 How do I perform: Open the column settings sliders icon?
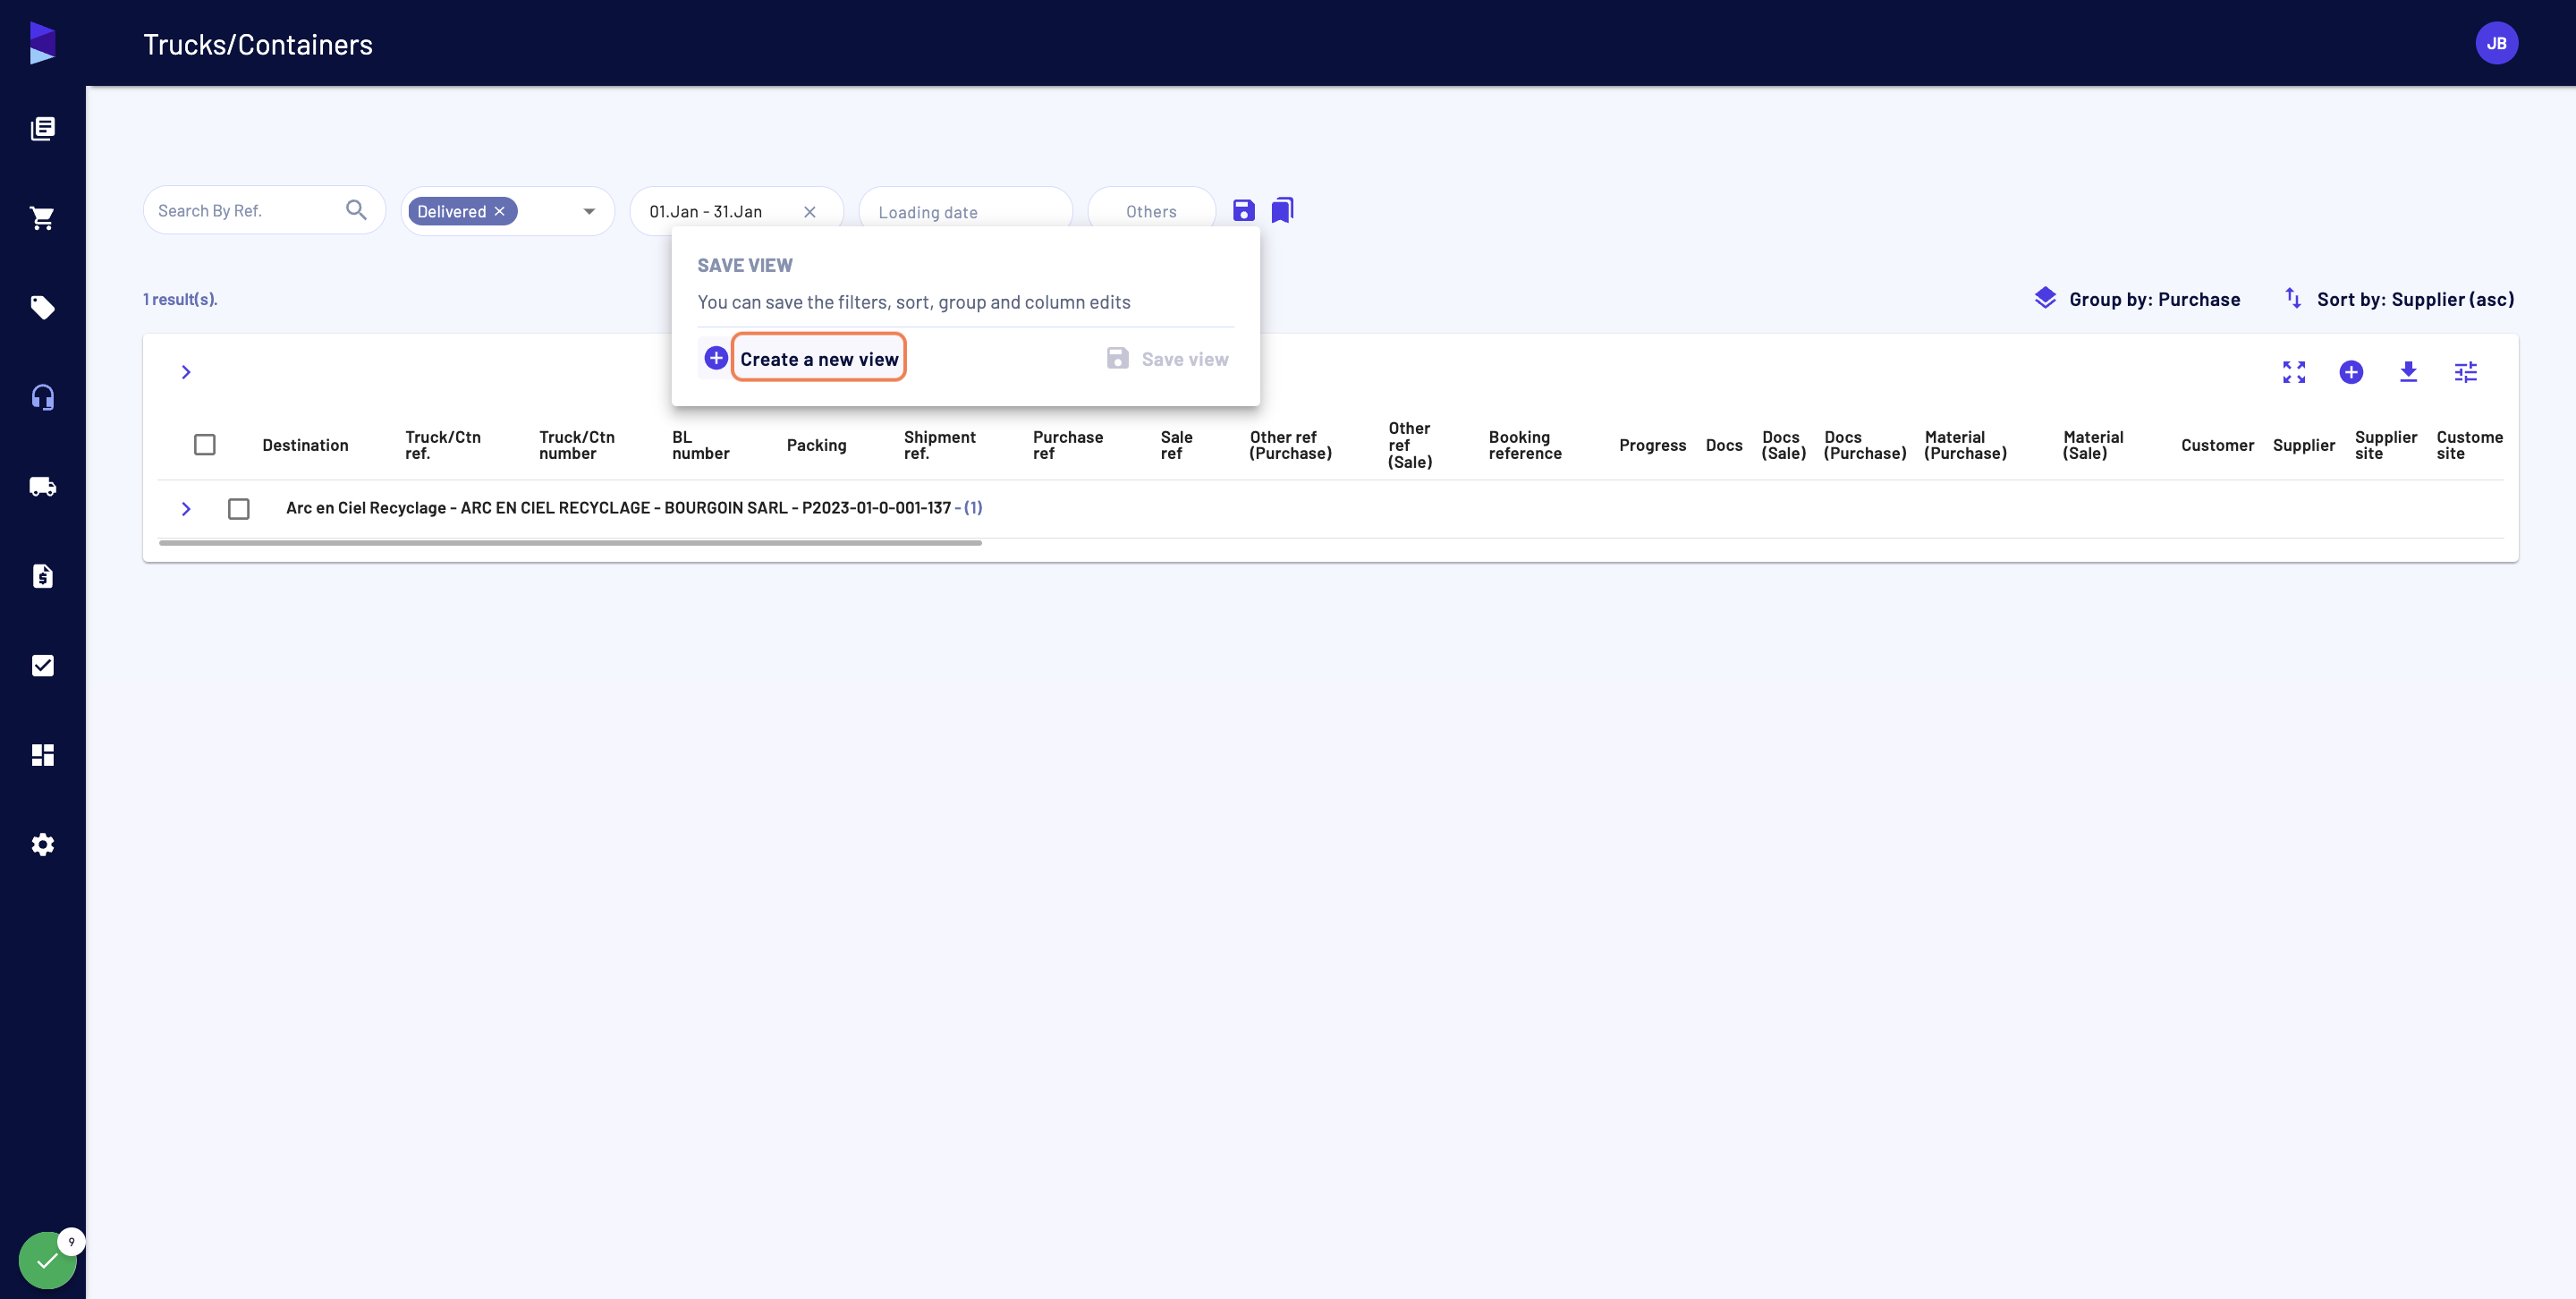point(2465,372)
